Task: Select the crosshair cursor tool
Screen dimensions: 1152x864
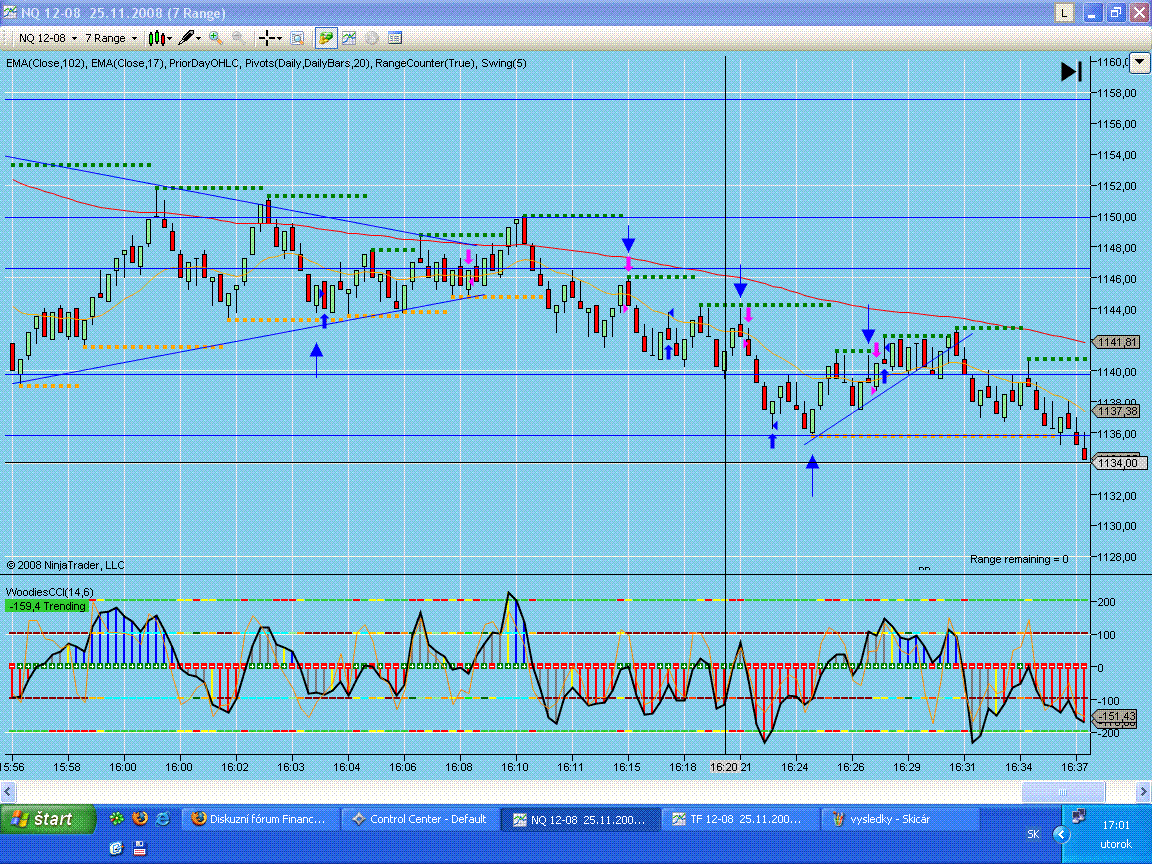Action: (267, 38)
